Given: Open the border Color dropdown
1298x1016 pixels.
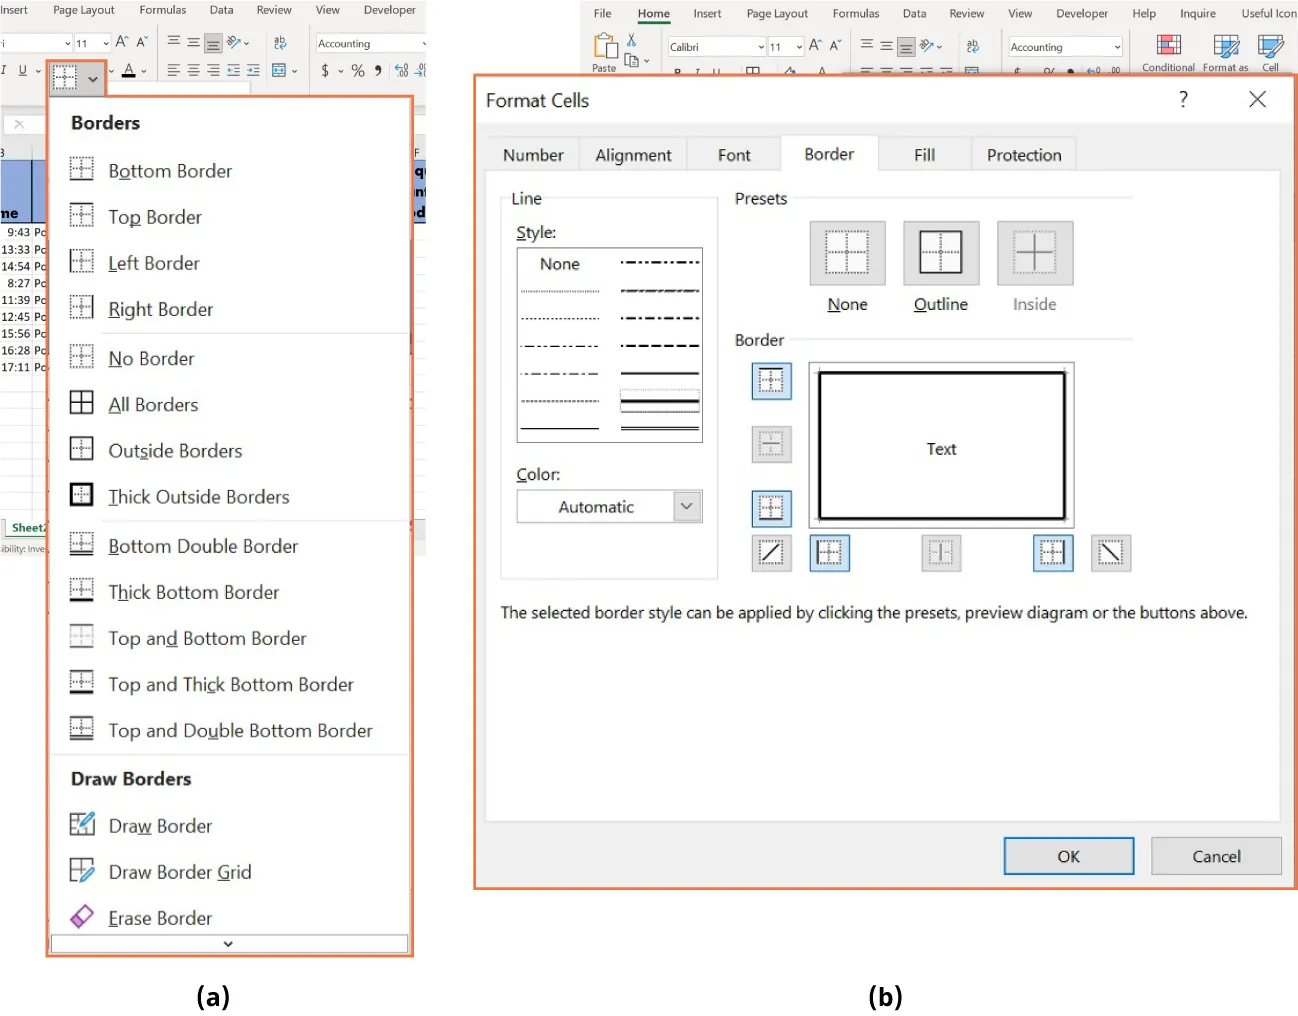Looking at the screenshot, I should pos(687,507).
